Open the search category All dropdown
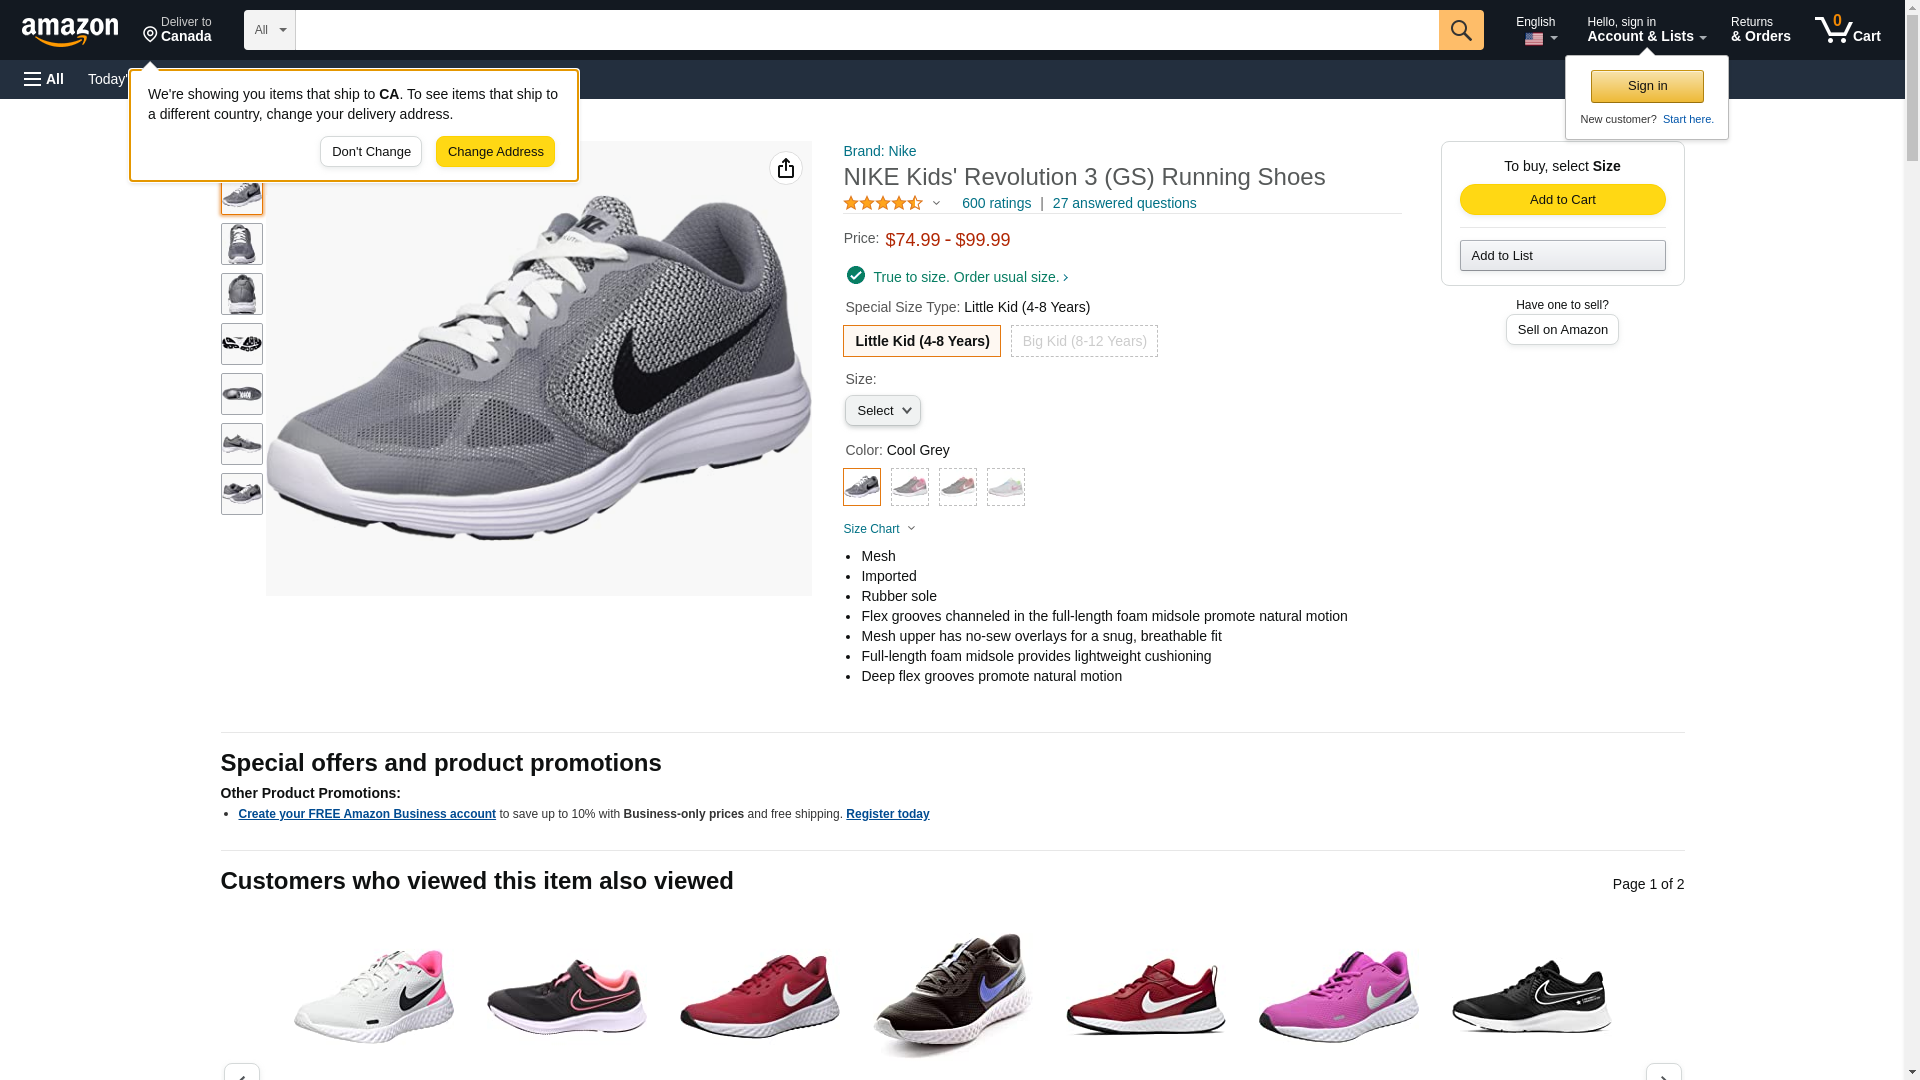 tap(269, 30)
